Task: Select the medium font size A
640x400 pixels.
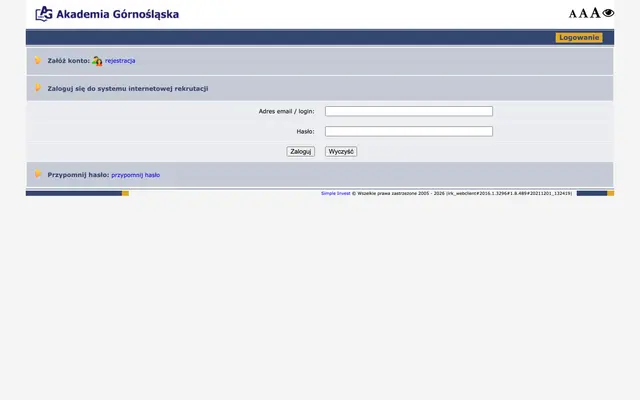Action: tap(583, 13)
